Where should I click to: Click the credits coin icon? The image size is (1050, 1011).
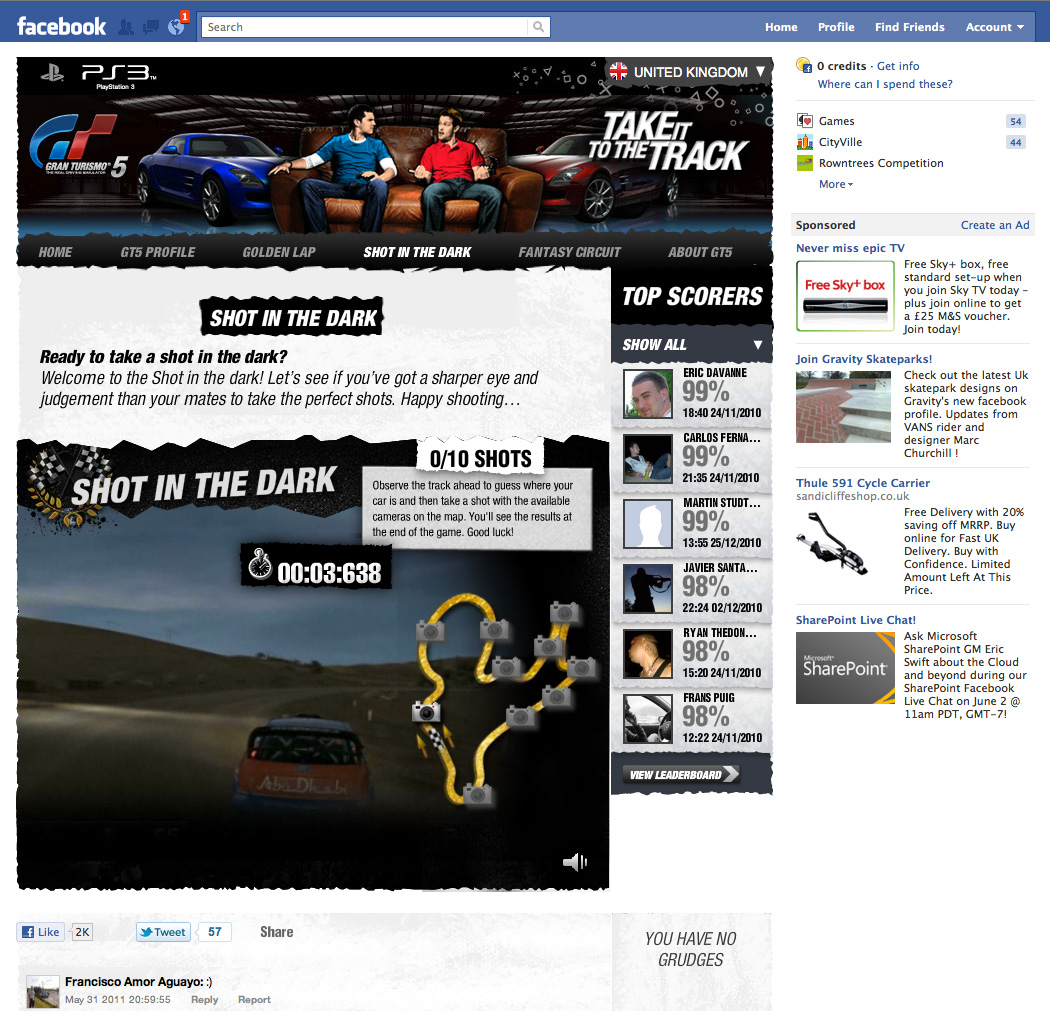804,66
